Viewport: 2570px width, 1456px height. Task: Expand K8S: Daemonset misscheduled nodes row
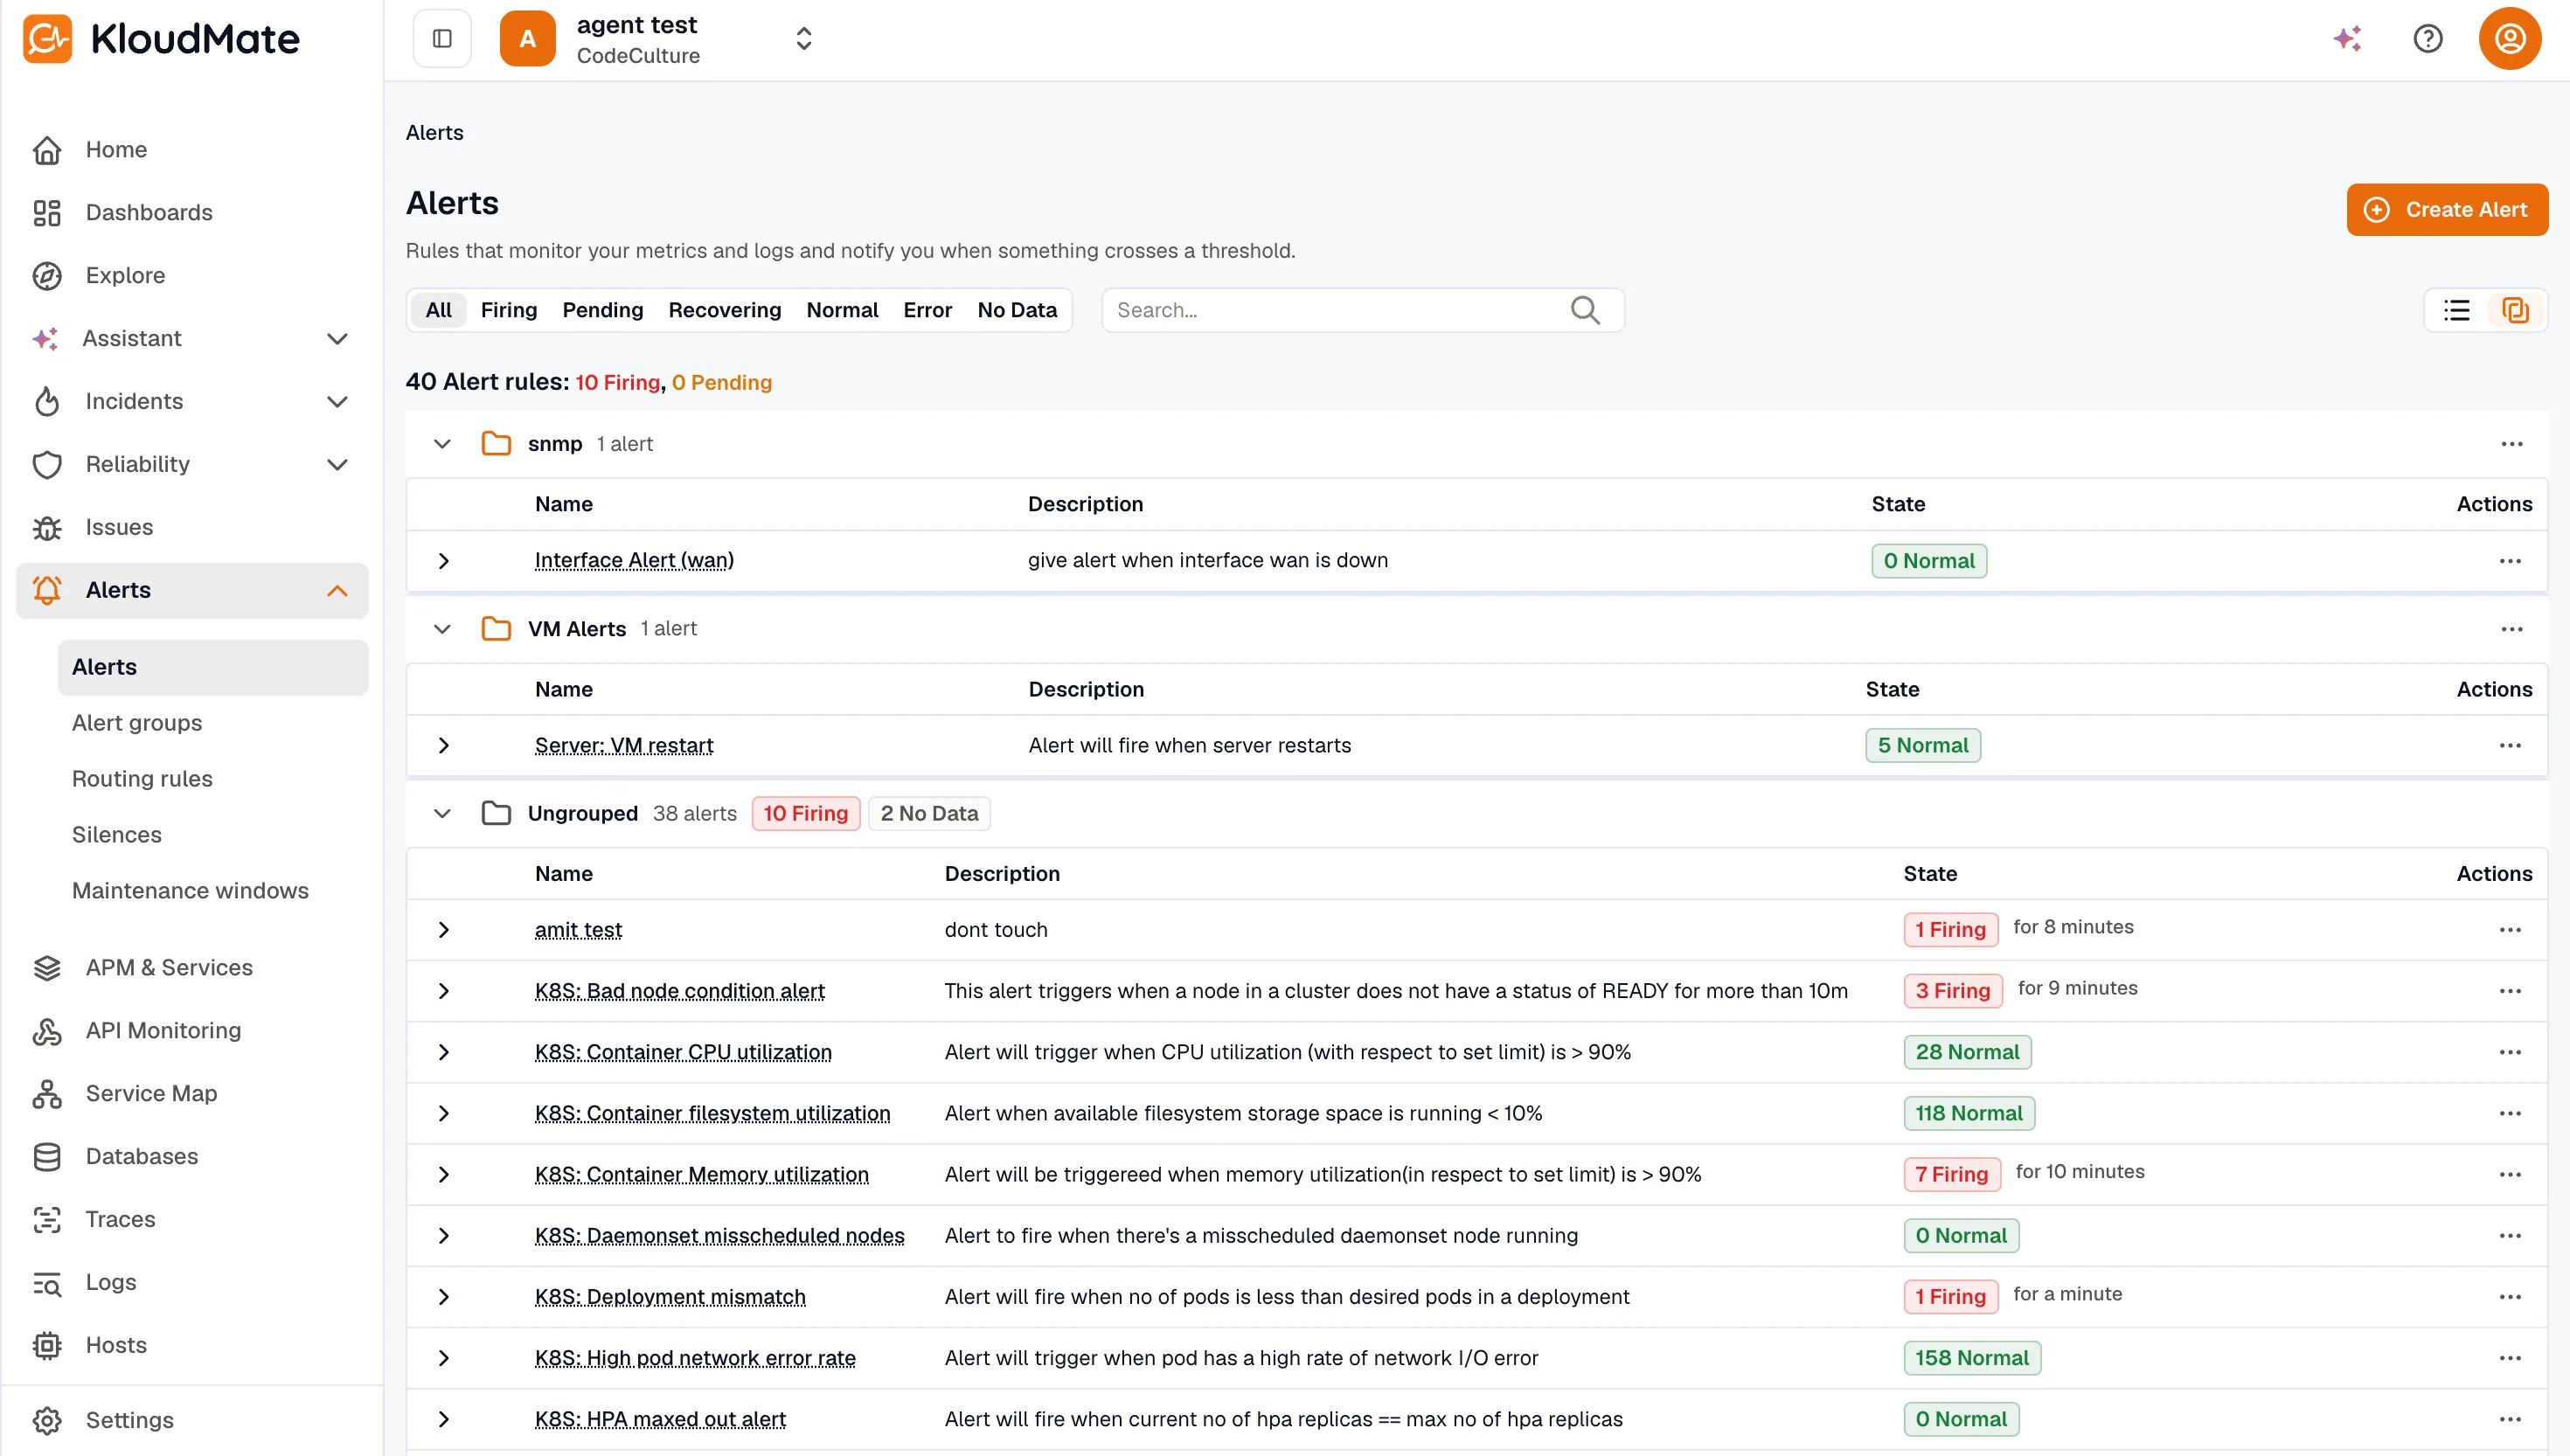pyautogui.click(x=443, y=1236)
